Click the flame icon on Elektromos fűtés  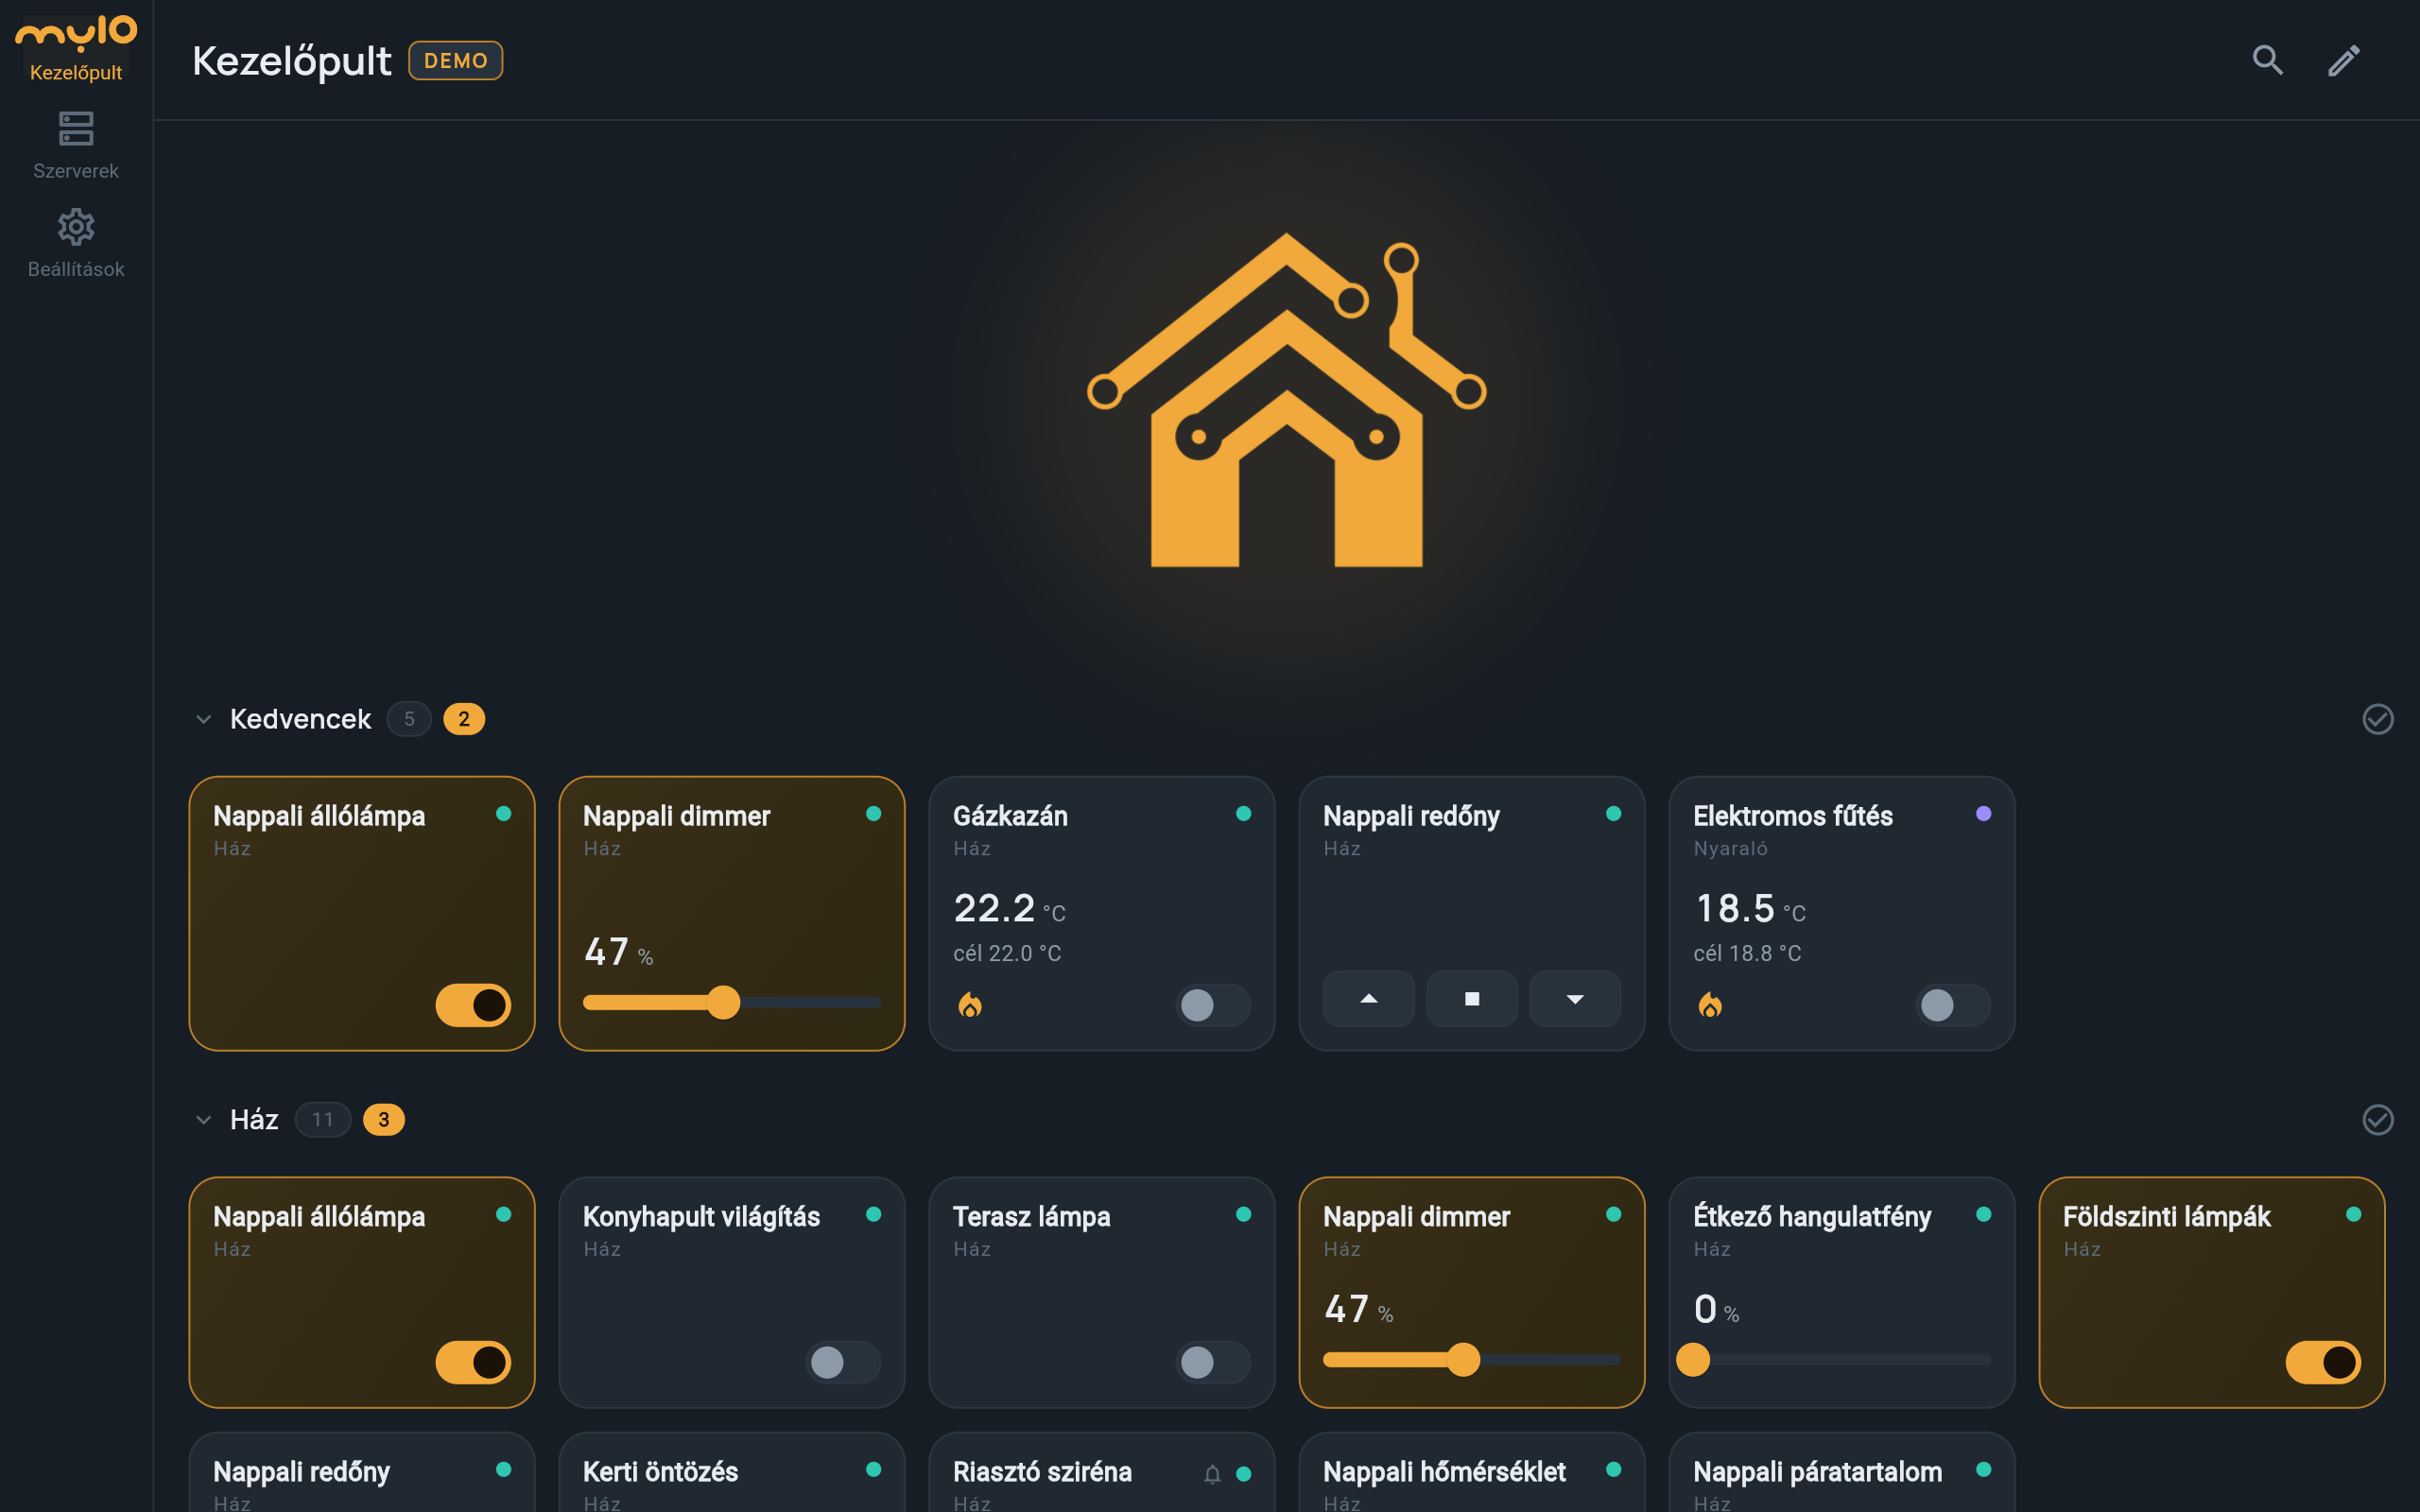pos(1709,1005)
